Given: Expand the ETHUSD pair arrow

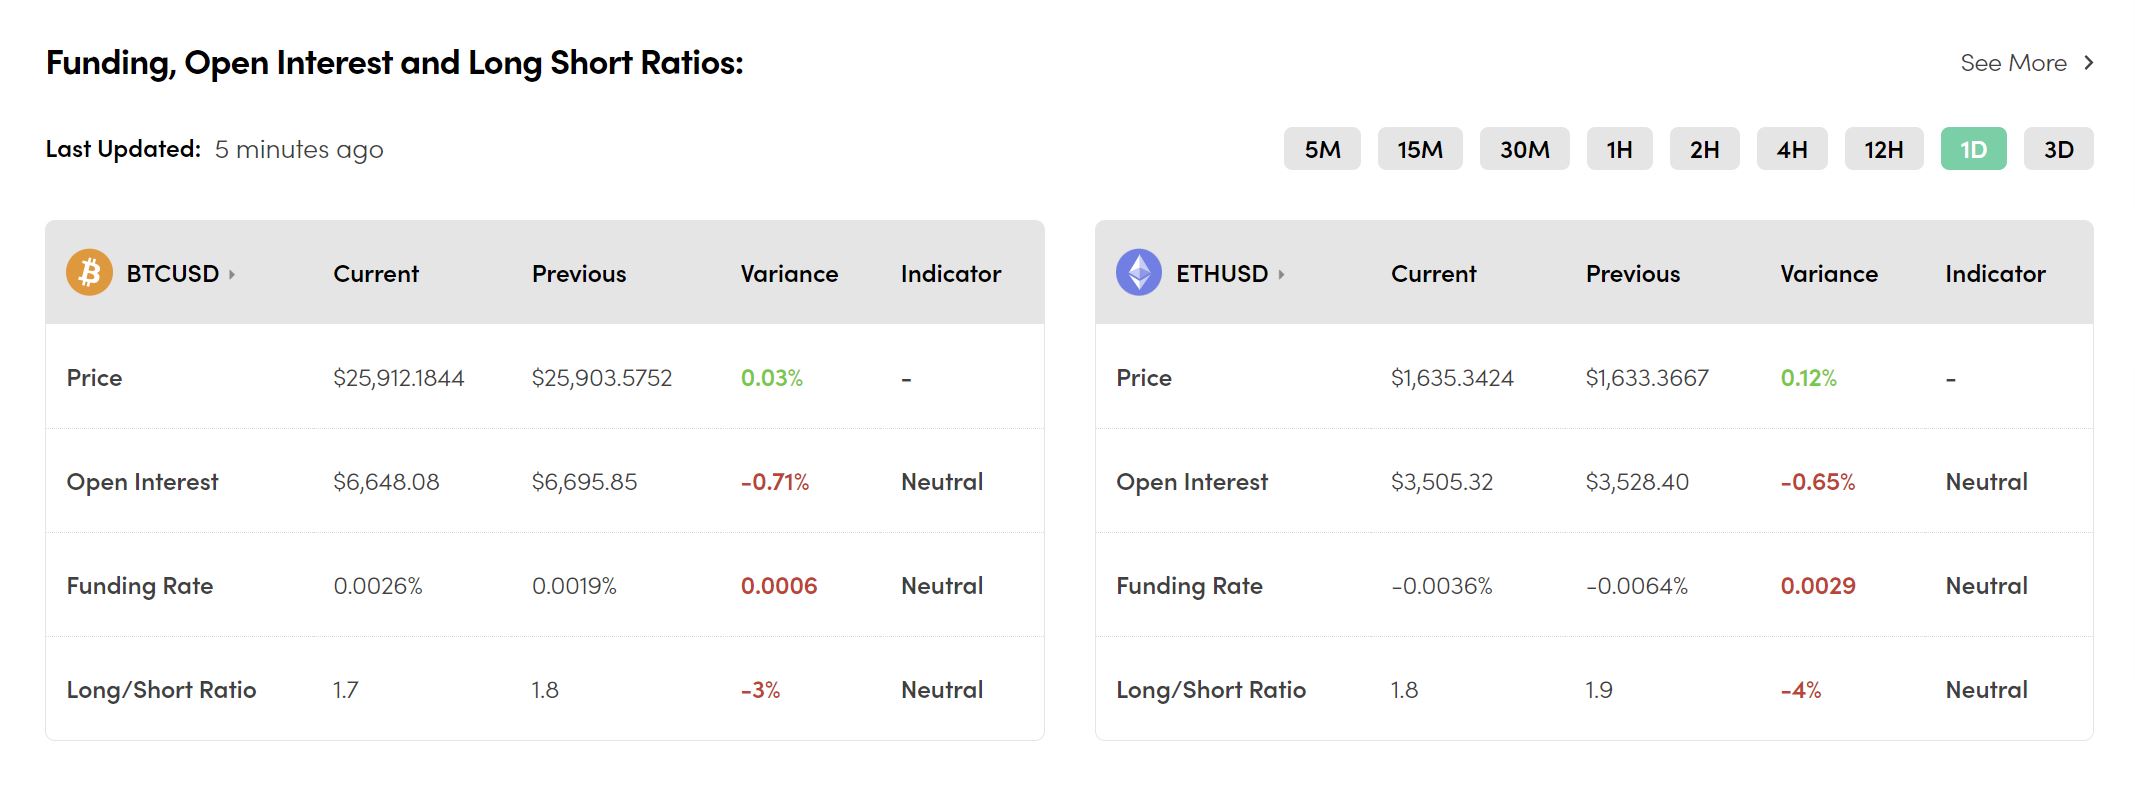Looking at the screenshot, I should [x=1281, y=274].
